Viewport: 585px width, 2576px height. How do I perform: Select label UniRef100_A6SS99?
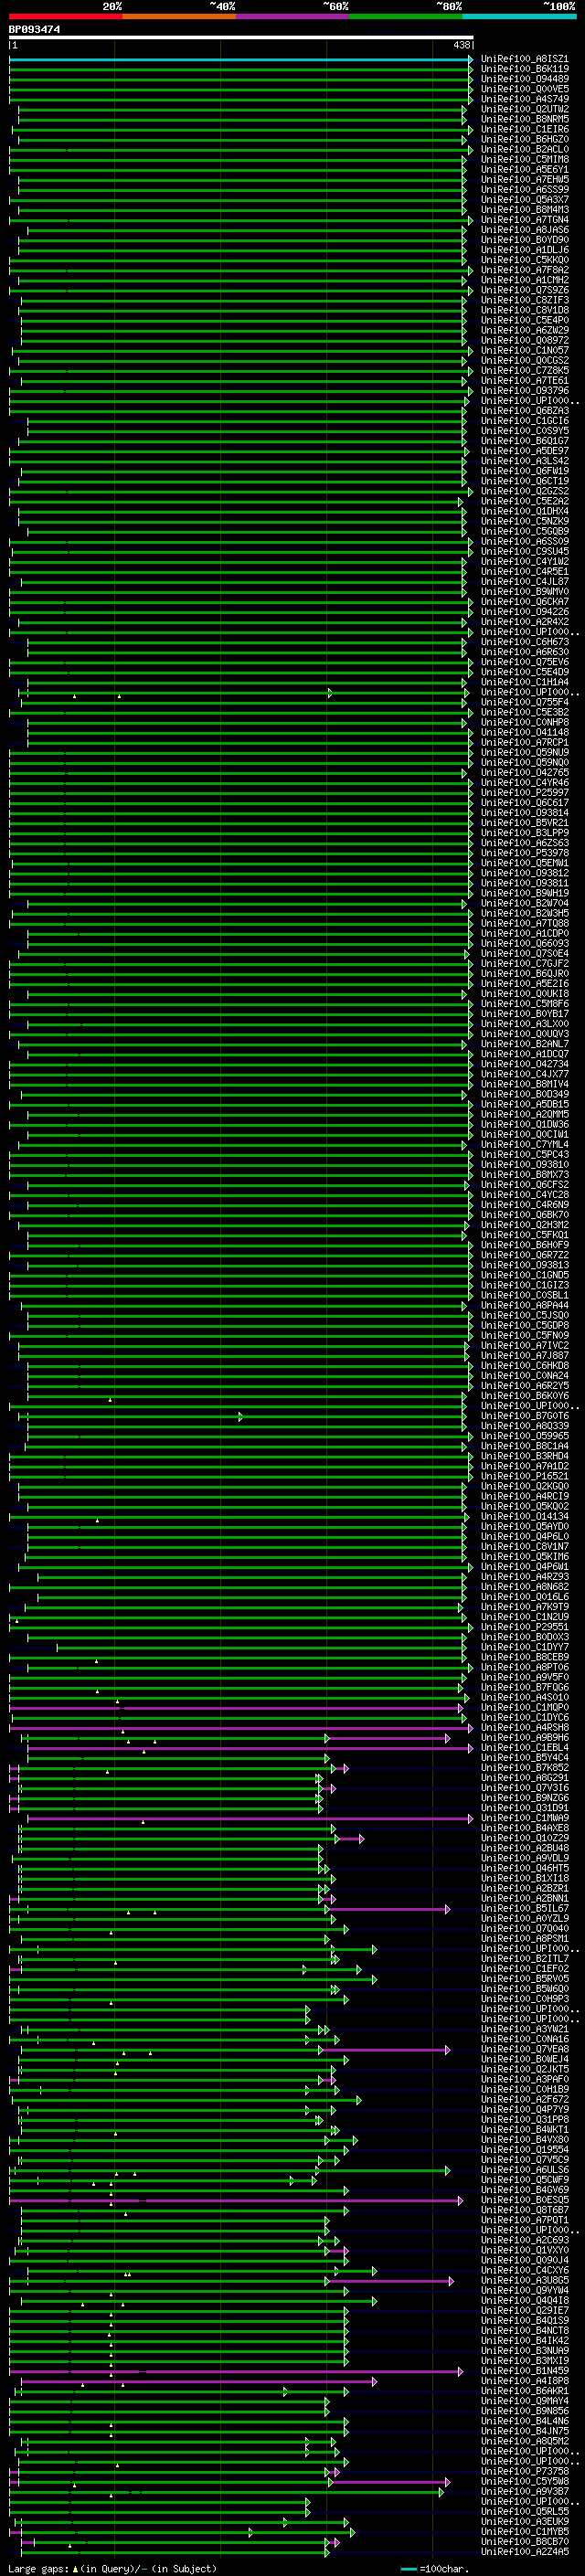[x=525, y=189]
